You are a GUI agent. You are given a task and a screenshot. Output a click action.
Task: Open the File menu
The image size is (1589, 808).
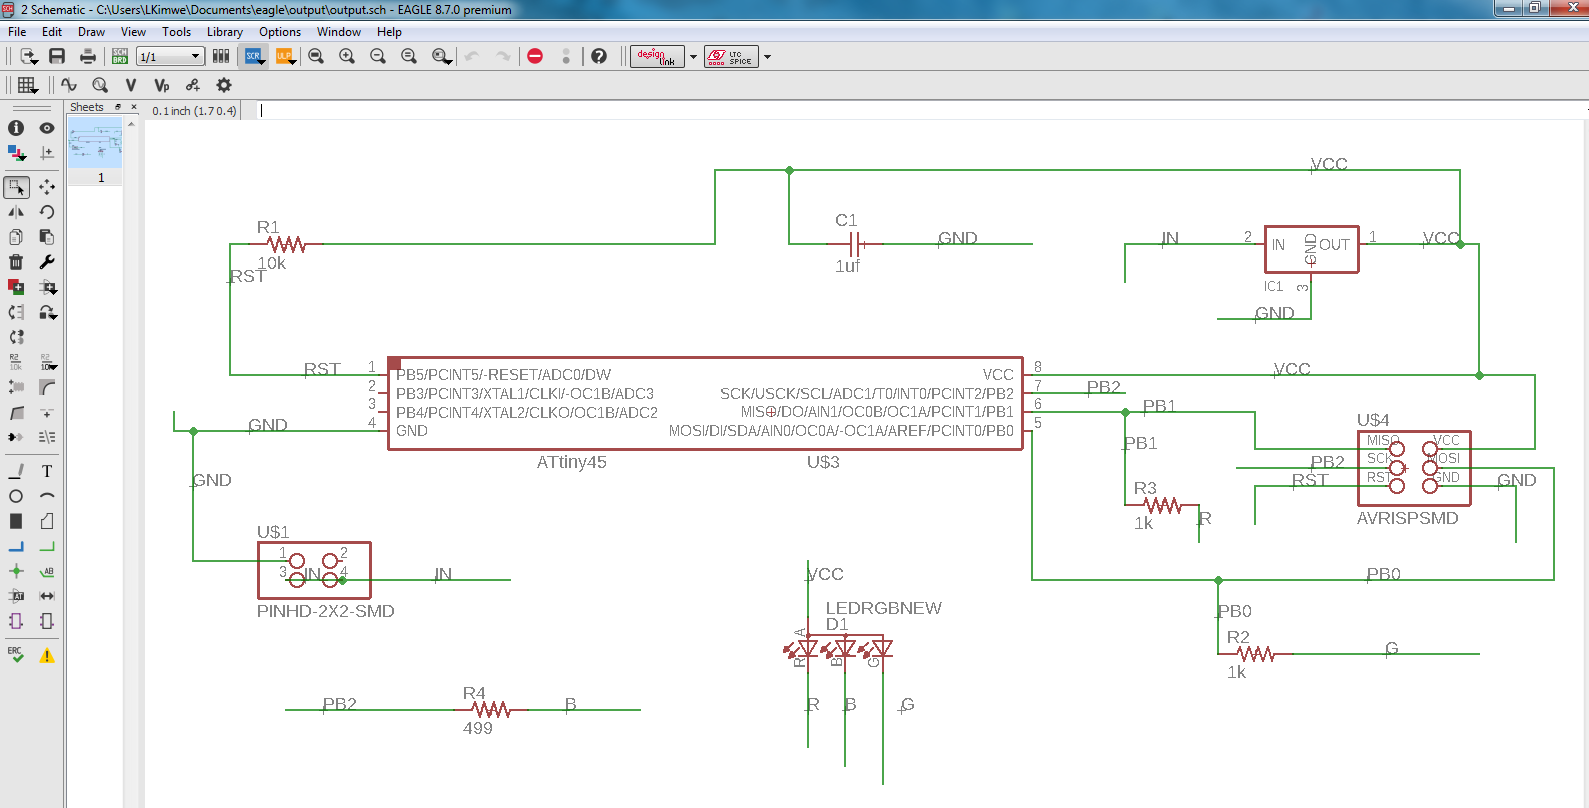[x=17, y=32]
